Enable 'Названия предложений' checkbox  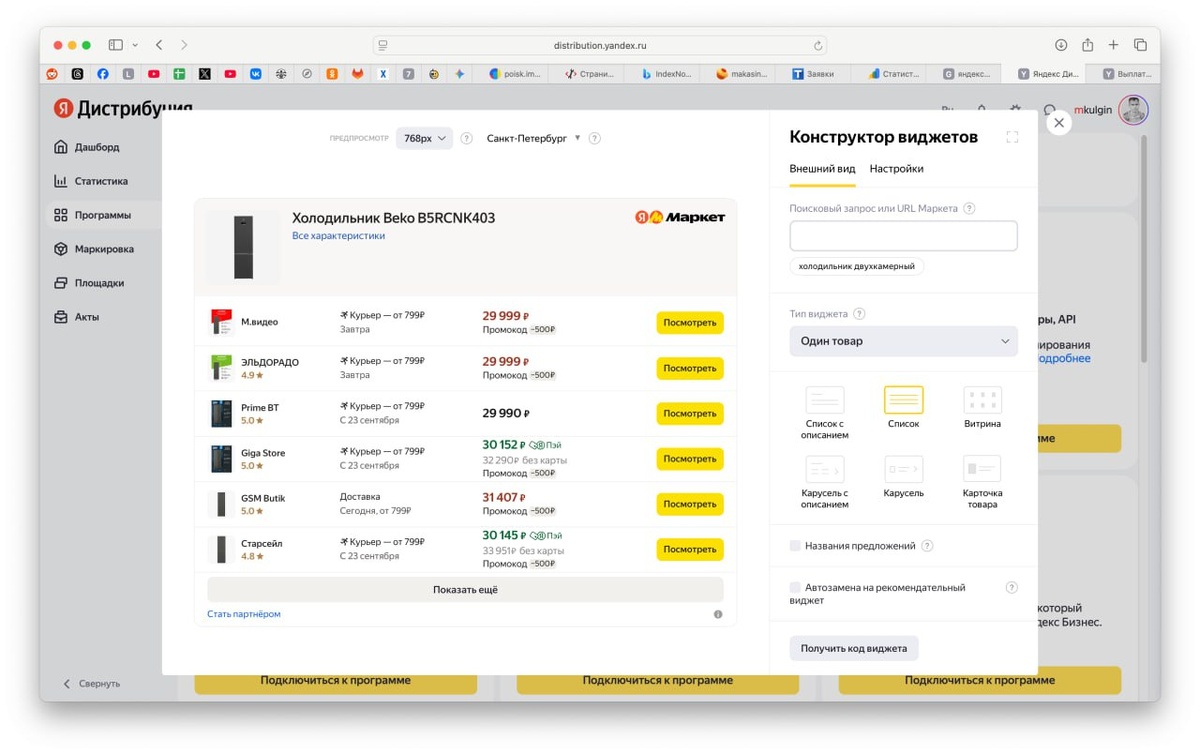795,546
